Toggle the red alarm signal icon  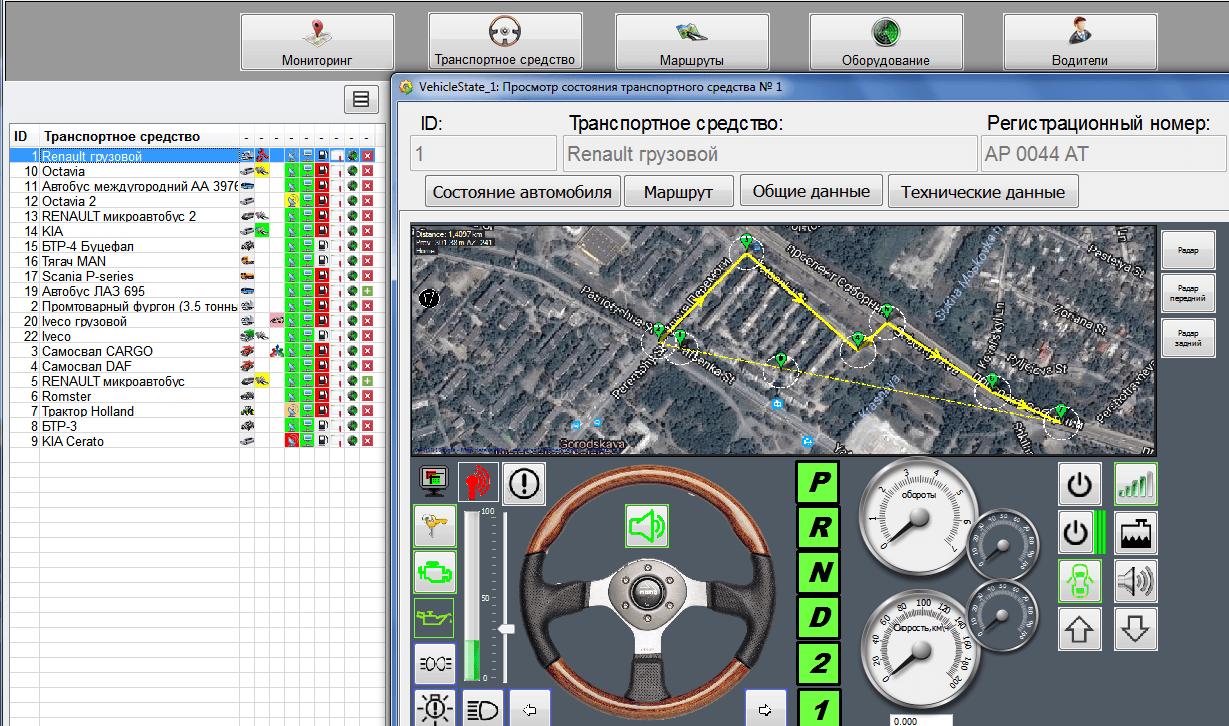coord(478,482)
